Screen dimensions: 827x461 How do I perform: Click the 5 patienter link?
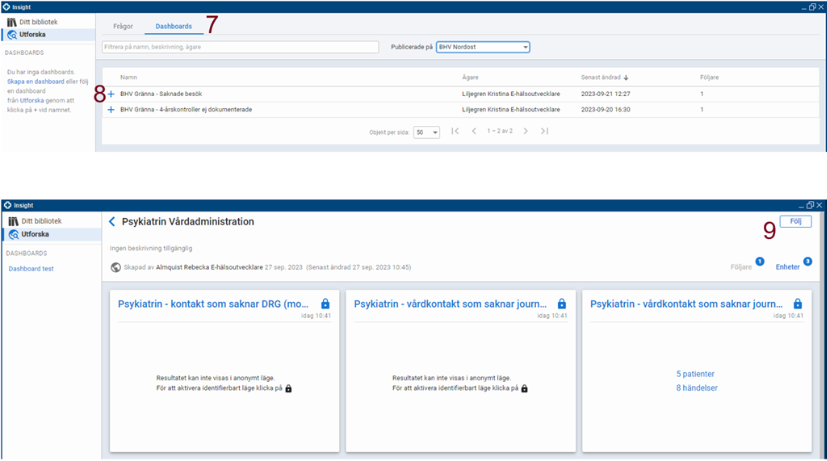pos(695,374)
